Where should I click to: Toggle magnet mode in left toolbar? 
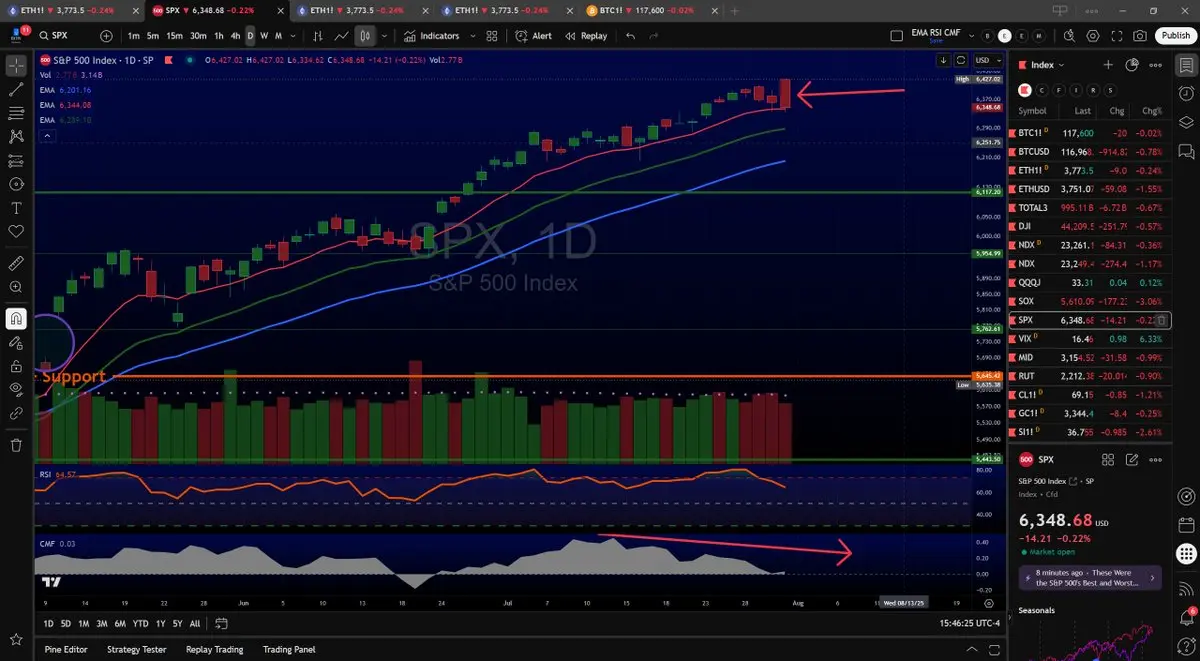[16, 319]
